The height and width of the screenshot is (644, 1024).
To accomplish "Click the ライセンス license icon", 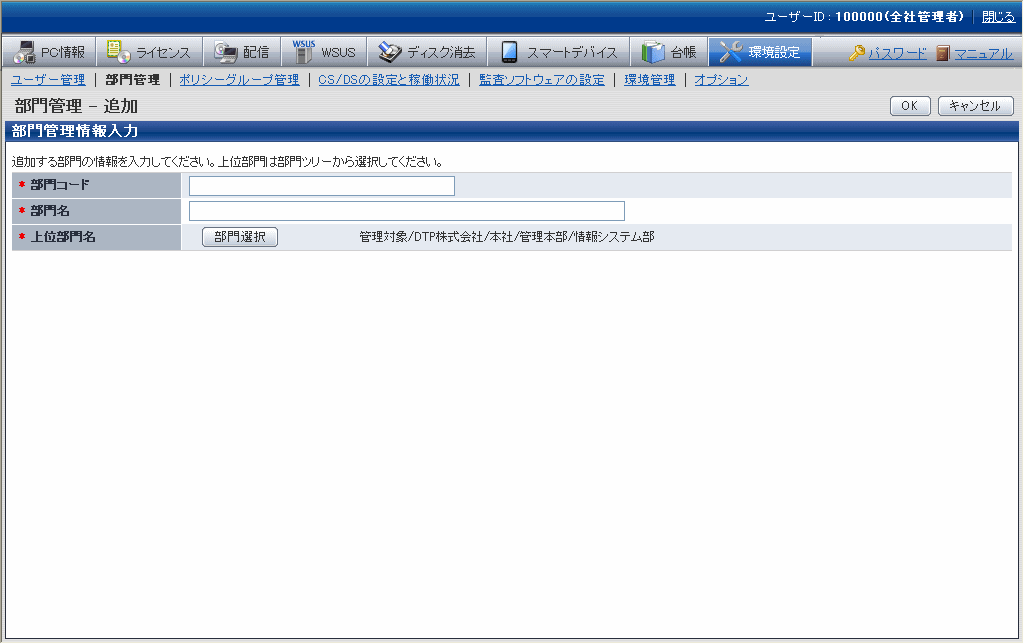I will (x=118, y=52).
